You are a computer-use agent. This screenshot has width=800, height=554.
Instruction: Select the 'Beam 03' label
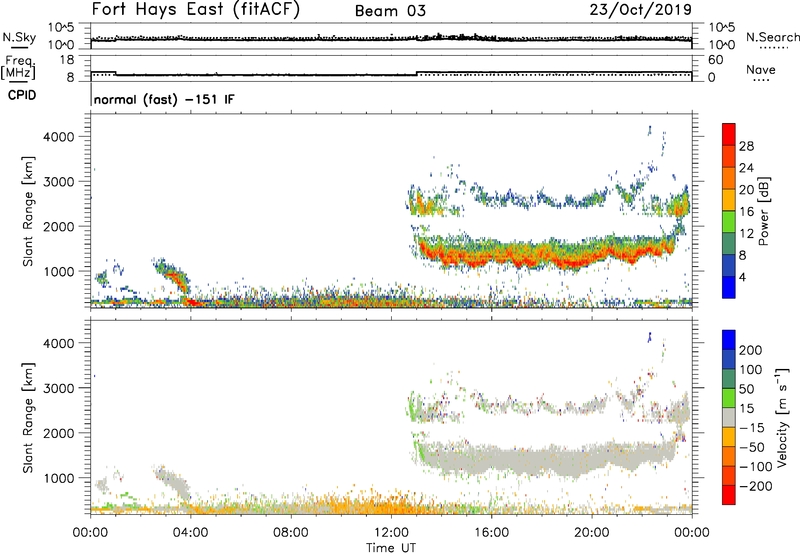click(x=390, y=11)
